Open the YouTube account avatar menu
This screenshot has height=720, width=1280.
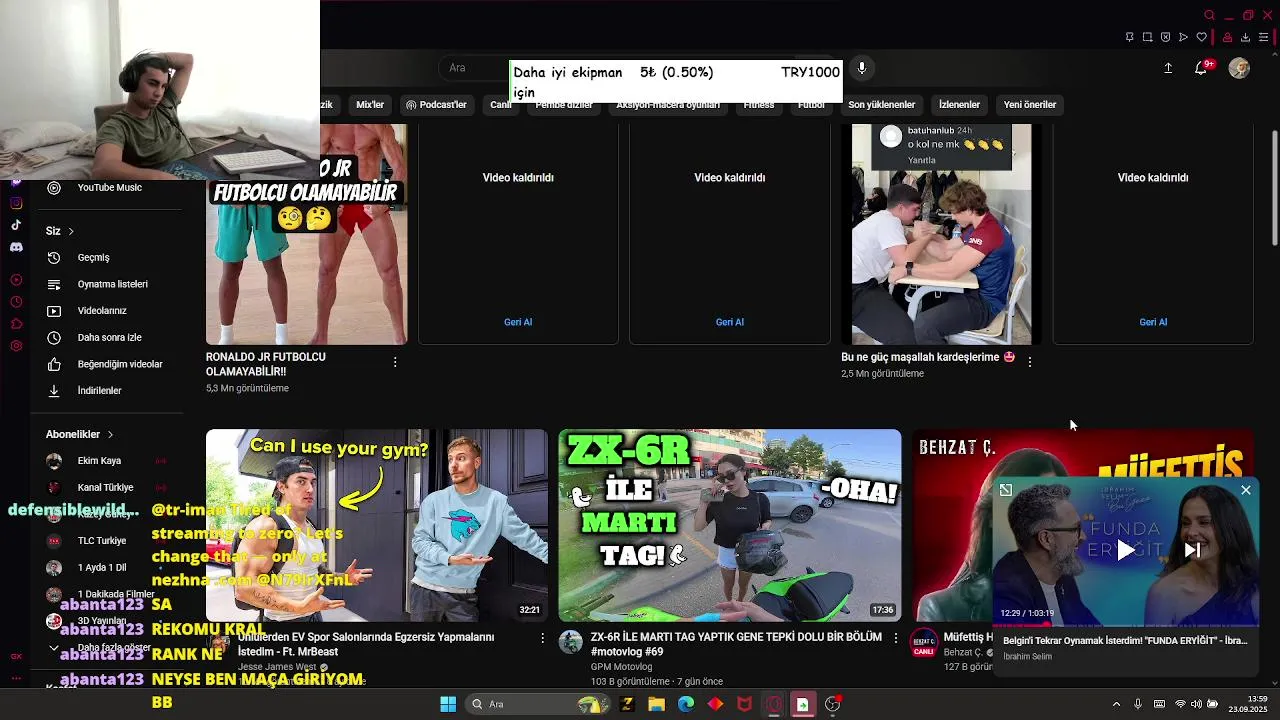[x=1239, y=68]
